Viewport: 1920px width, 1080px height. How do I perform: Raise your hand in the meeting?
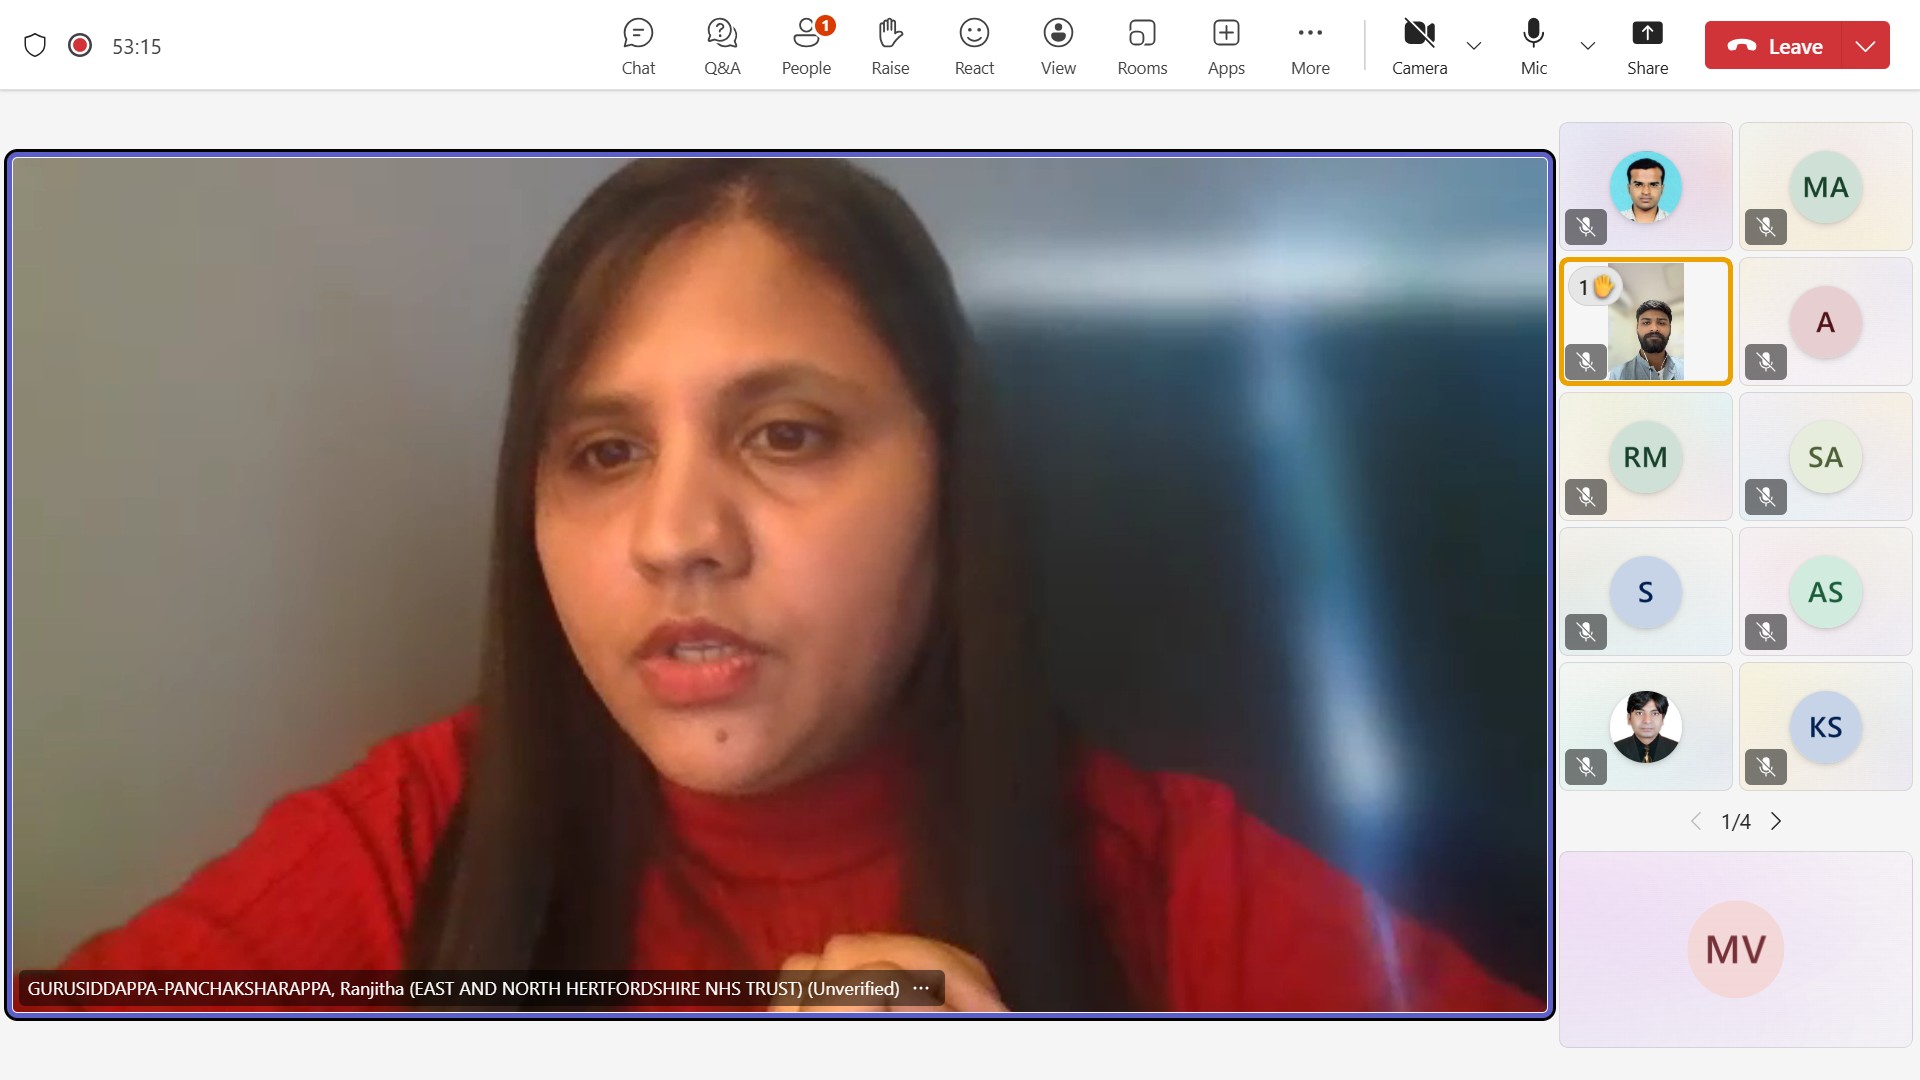890,46
